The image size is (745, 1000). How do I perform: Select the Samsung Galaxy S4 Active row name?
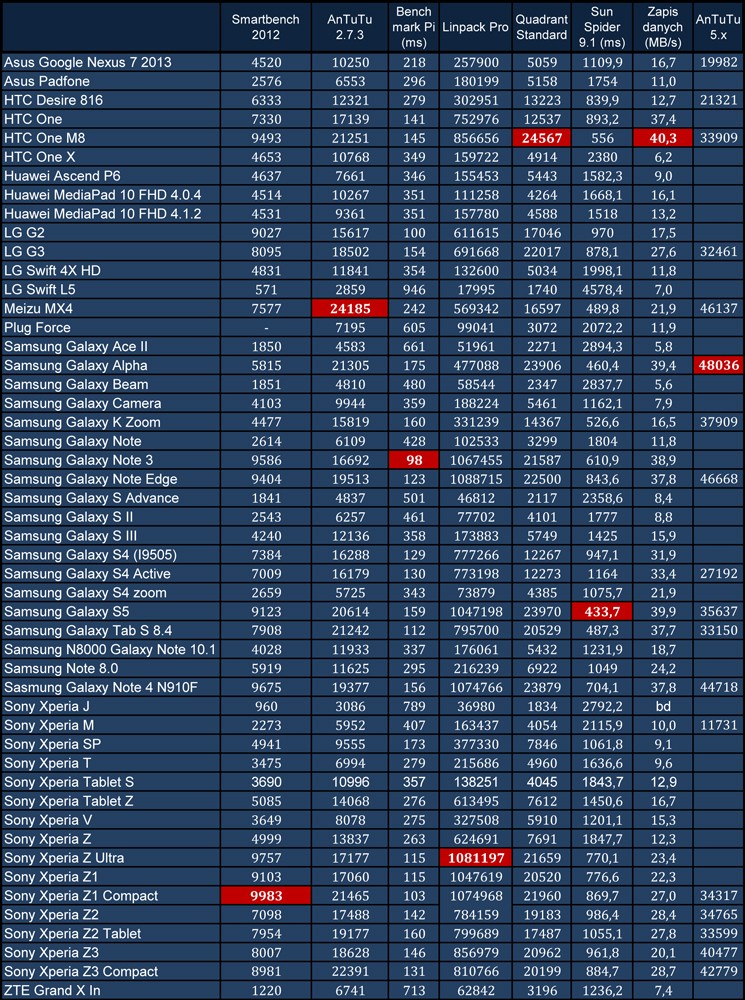pyautogui.click(x=87, y=574)
